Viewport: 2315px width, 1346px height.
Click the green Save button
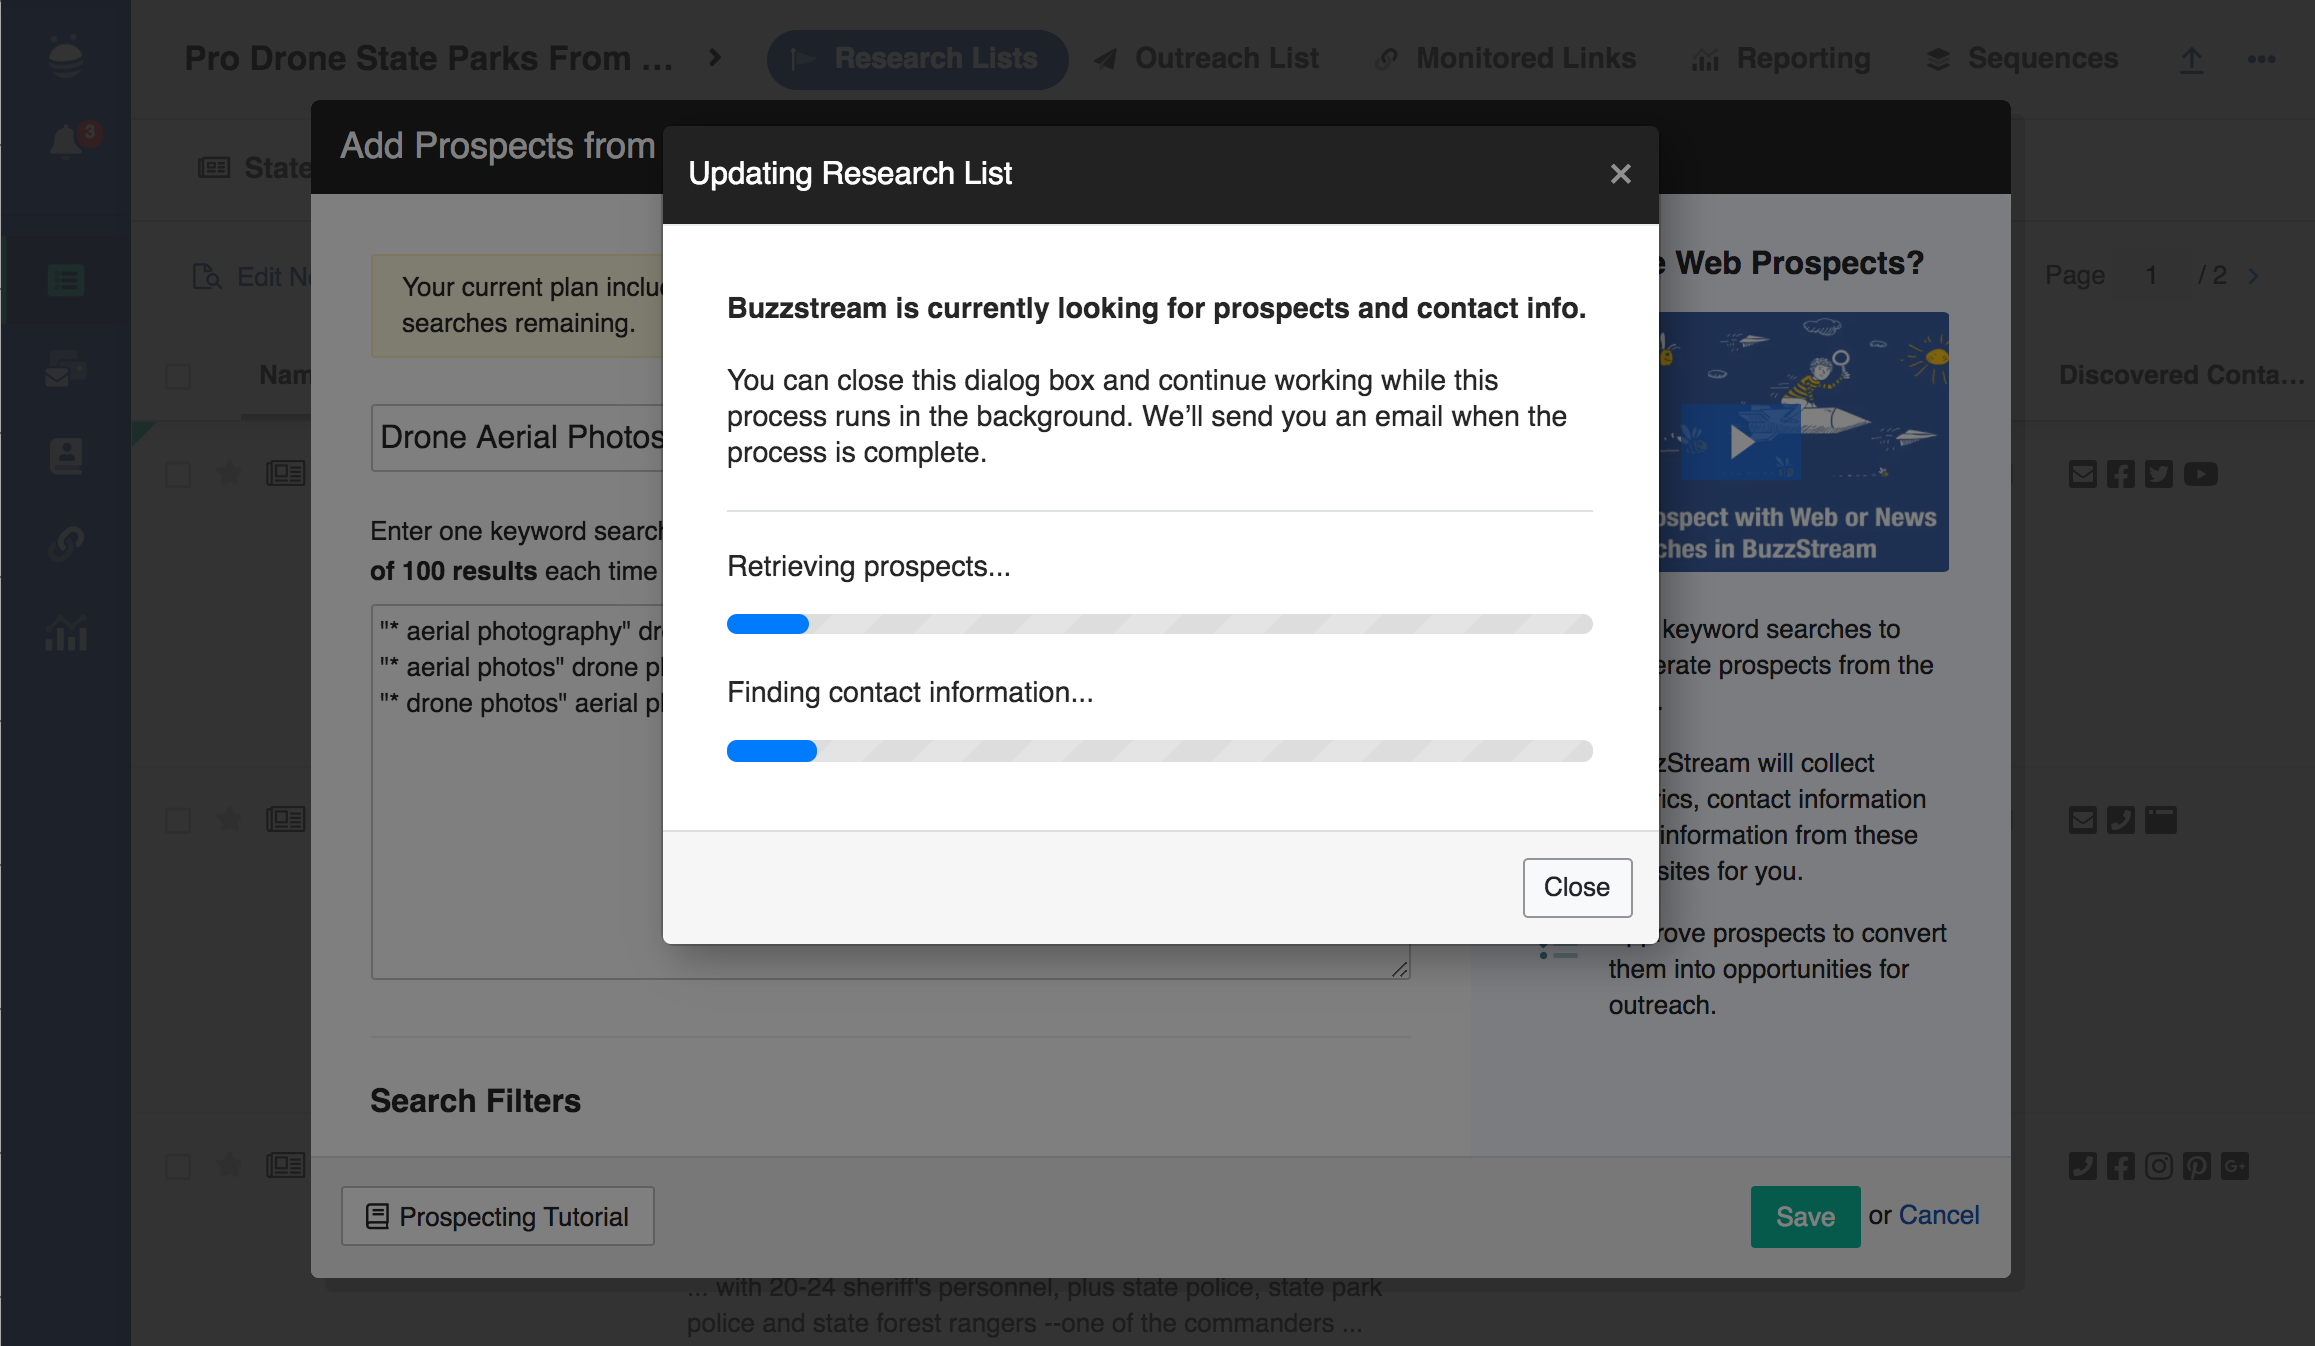(1805, 1216)
